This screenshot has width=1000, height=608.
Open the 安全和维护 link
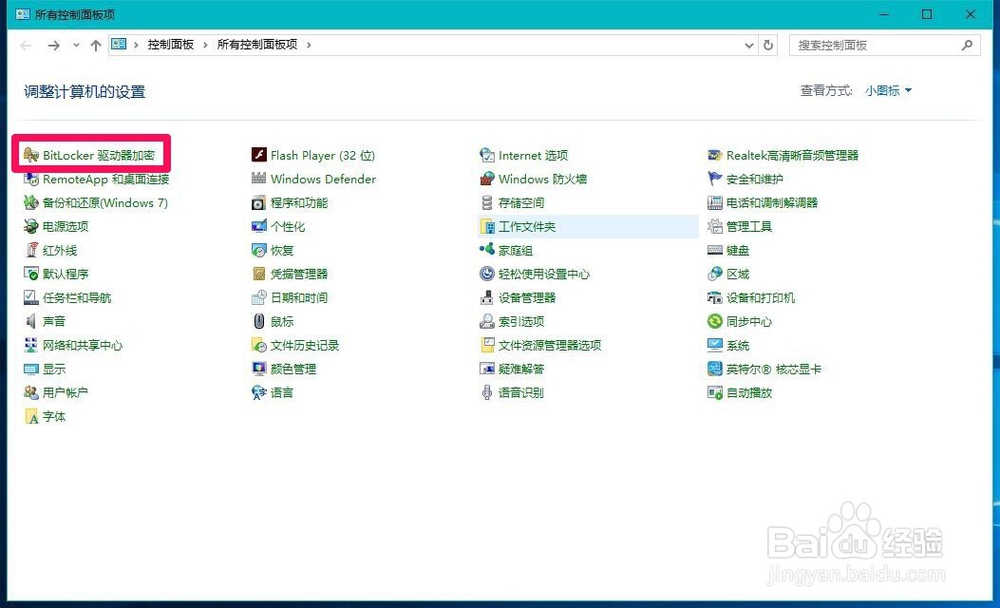pos(754,179)
